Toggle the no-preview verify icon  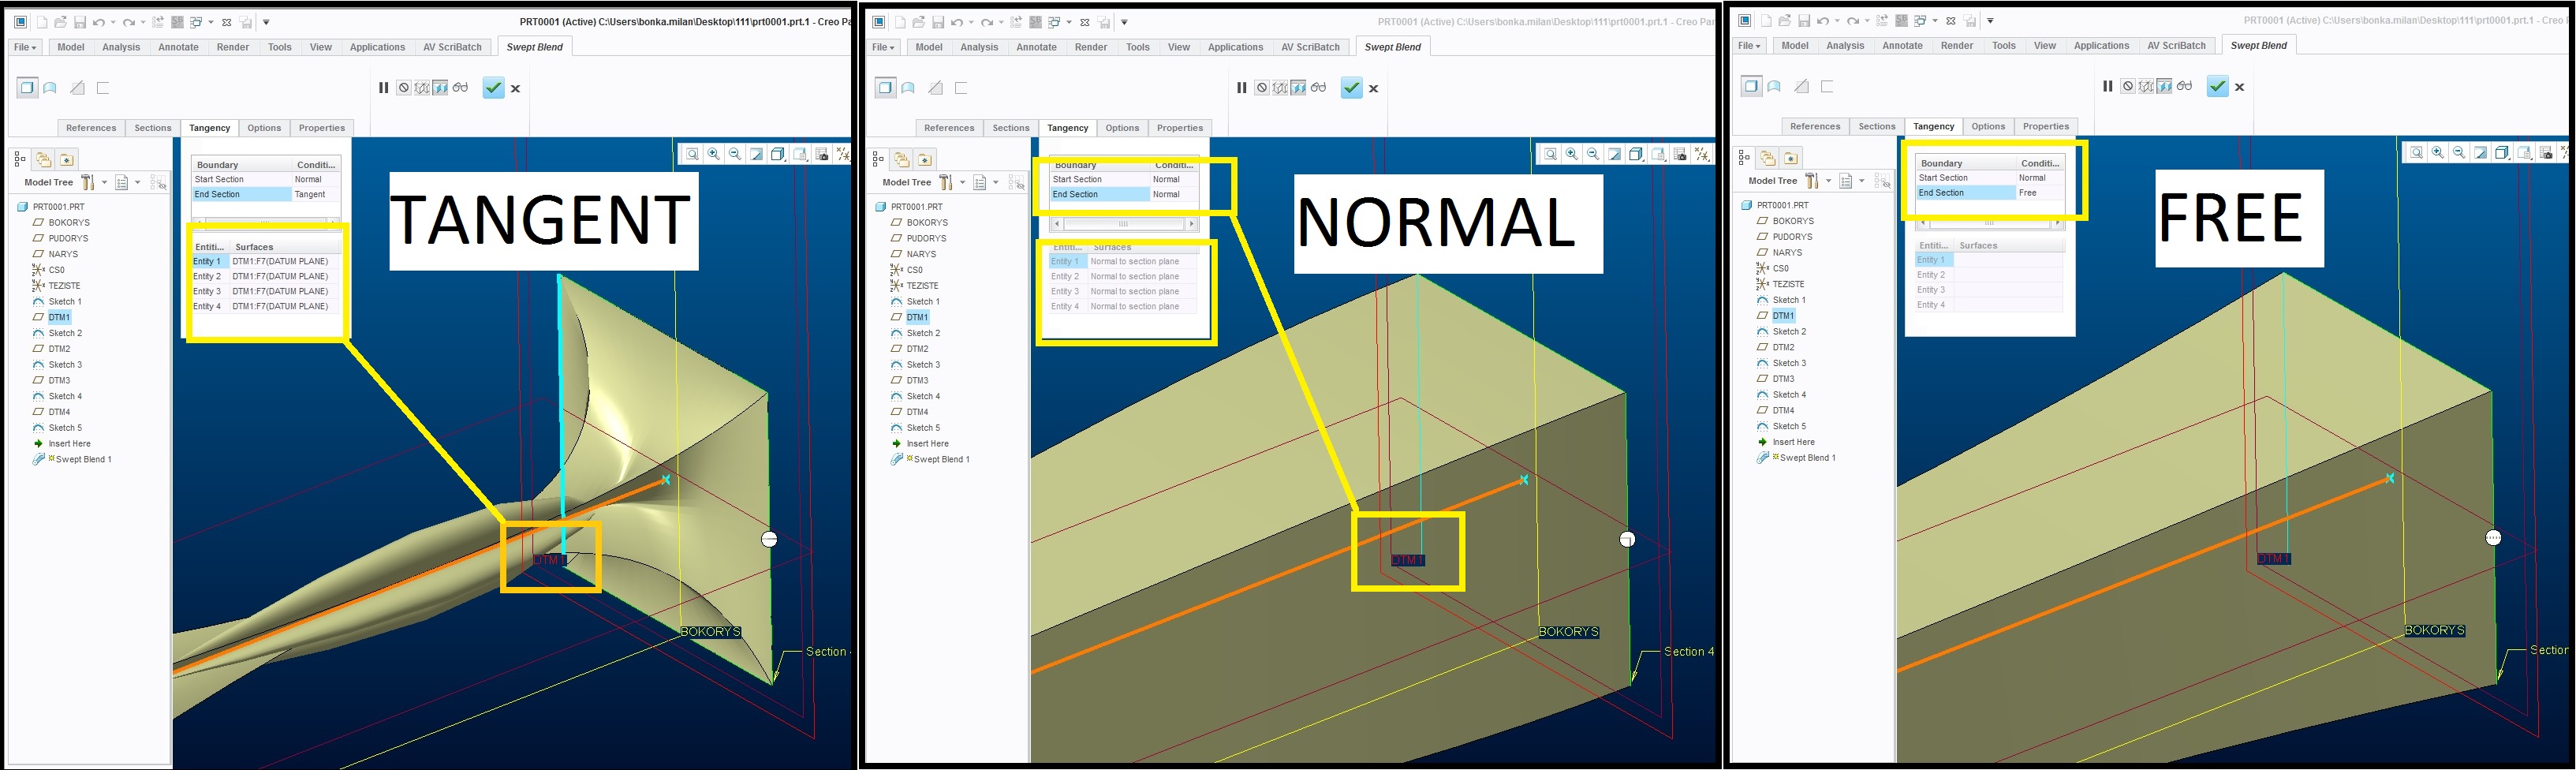pos(404,88)
